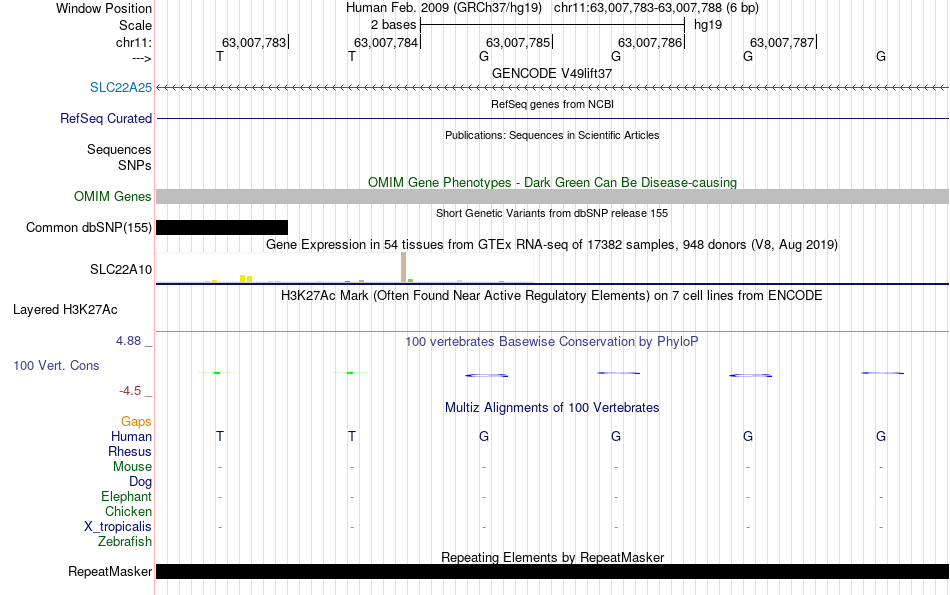Click the Elephant species label

pyautogui.click(x=126, y=496)
